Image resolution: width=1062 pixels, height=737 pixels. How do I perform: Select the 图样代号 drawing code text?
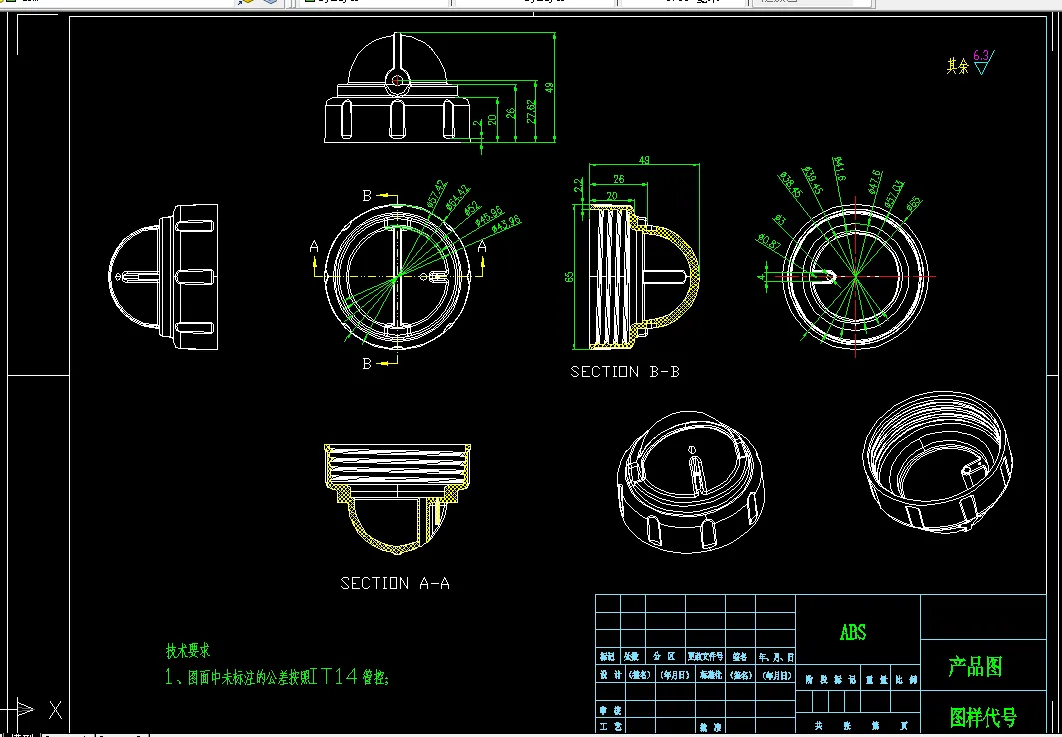[x=983, y=717]
